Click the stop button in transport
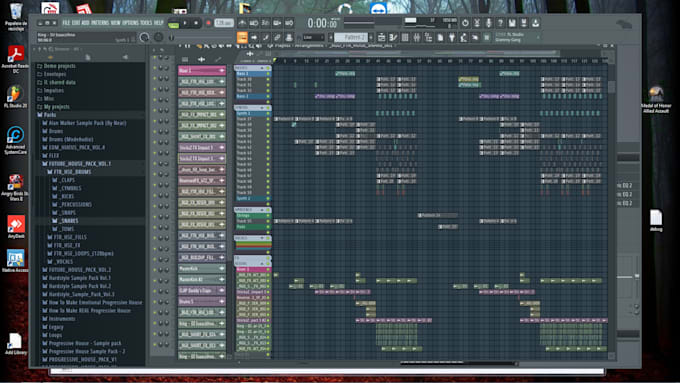This screenshot has height=383, width=680. (196, 23)
